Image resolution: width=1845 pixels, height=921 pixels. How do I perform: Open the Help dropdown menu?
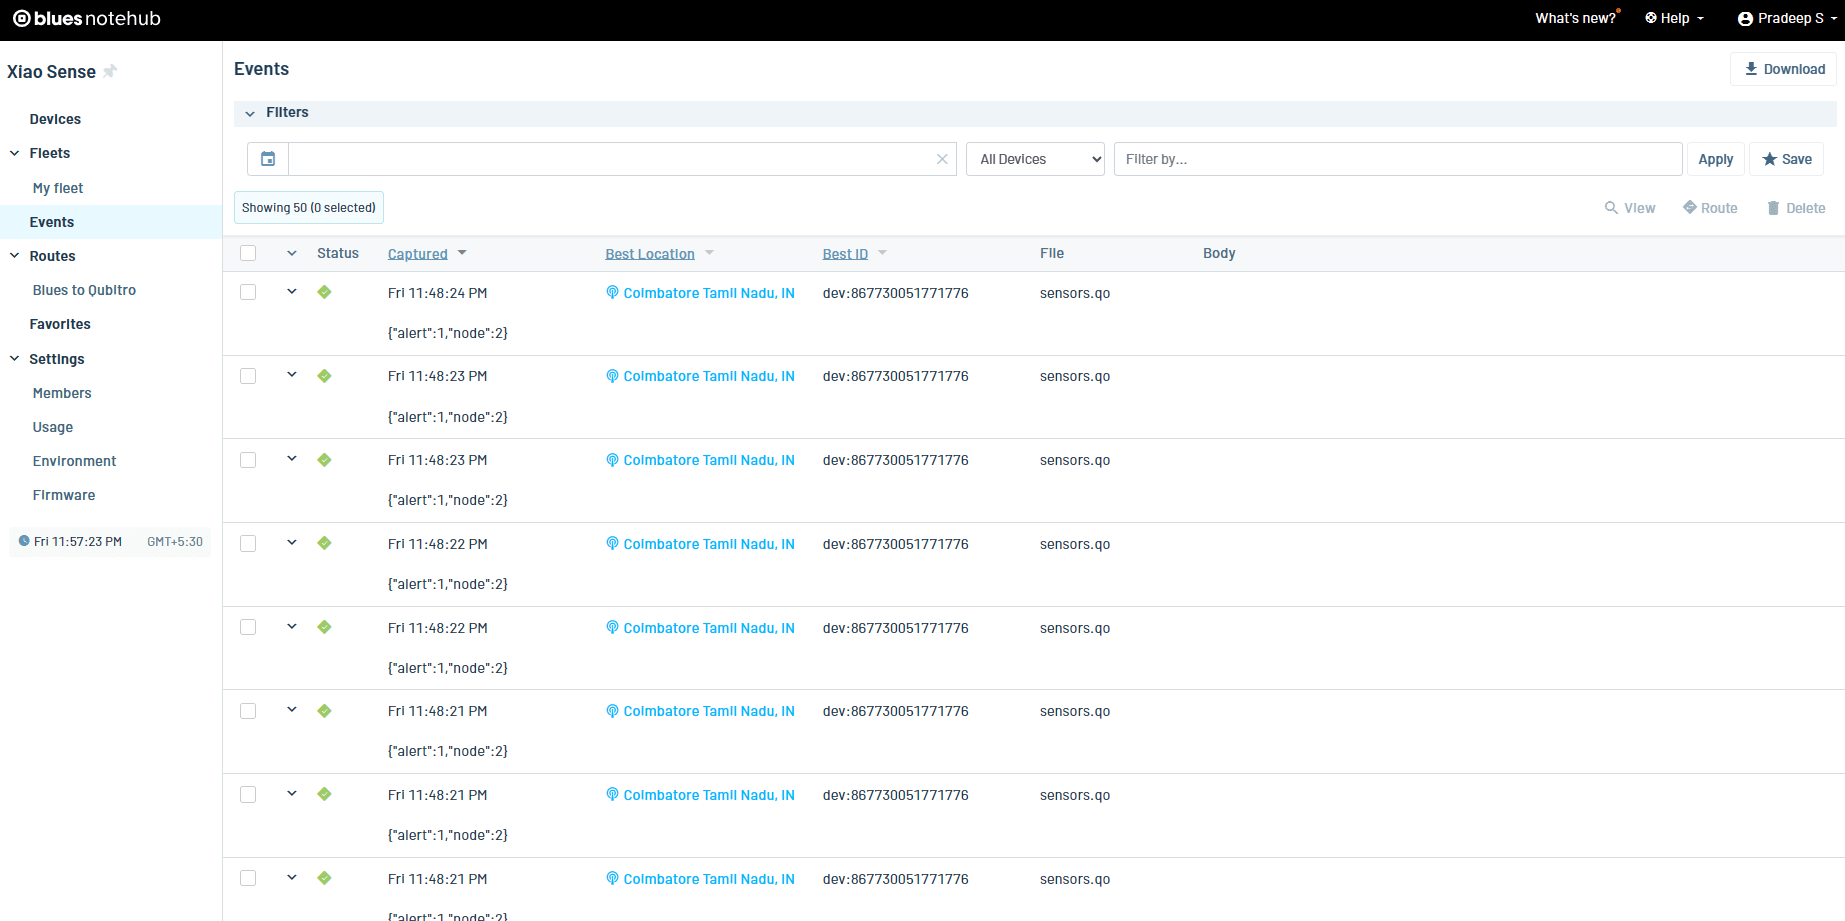(1675, 19)
